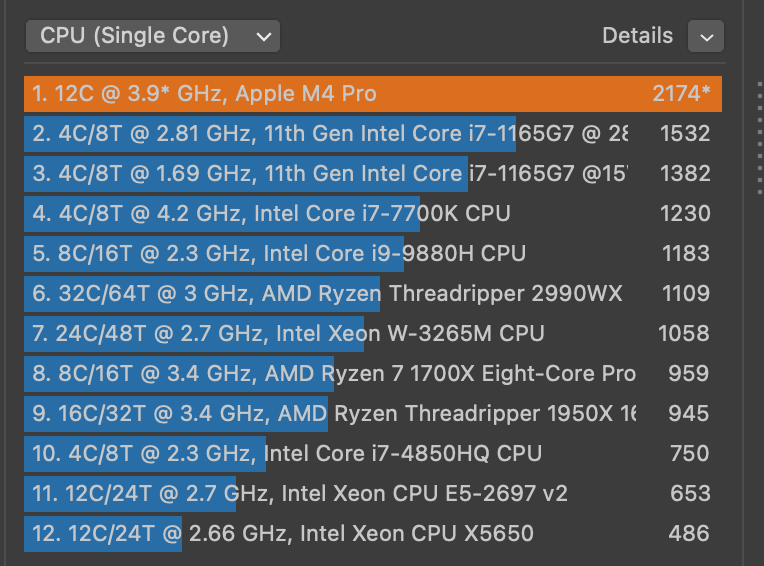This screenshot has width=764, height=566.
Task: Open the CPU (Single Core) dropdown
Action: click(153, 37)
